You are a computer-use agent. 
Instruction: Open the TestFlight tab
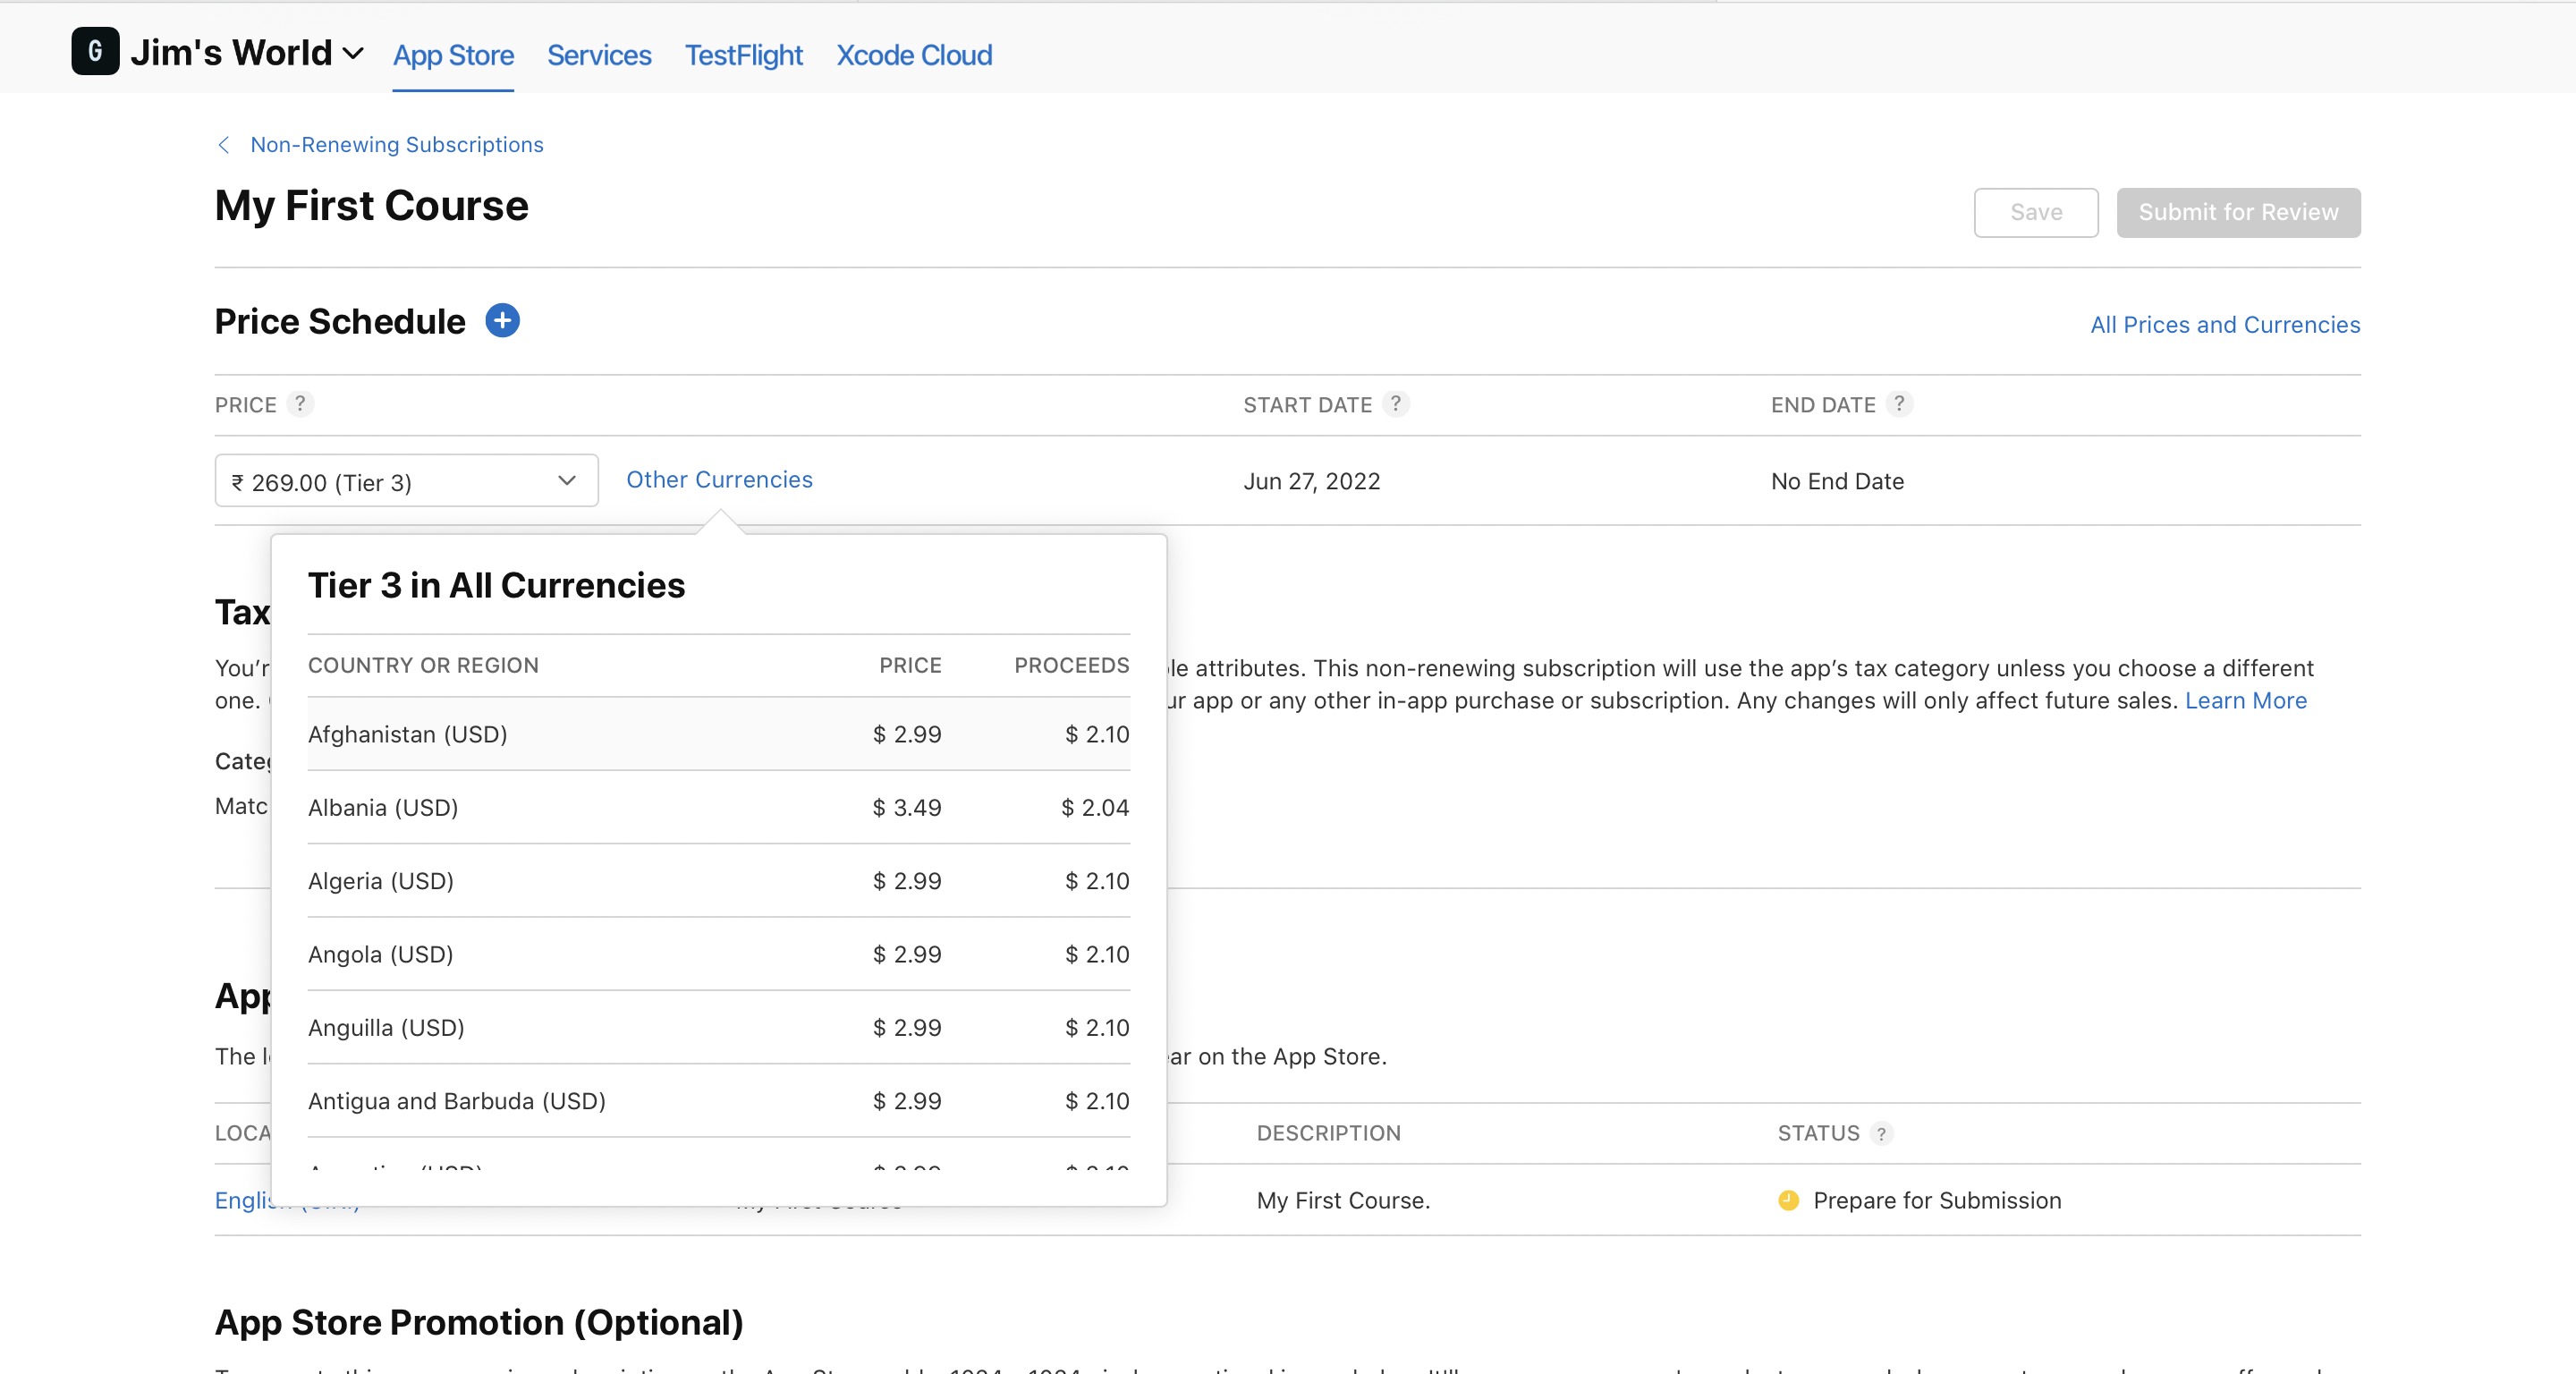pos(743,55)
